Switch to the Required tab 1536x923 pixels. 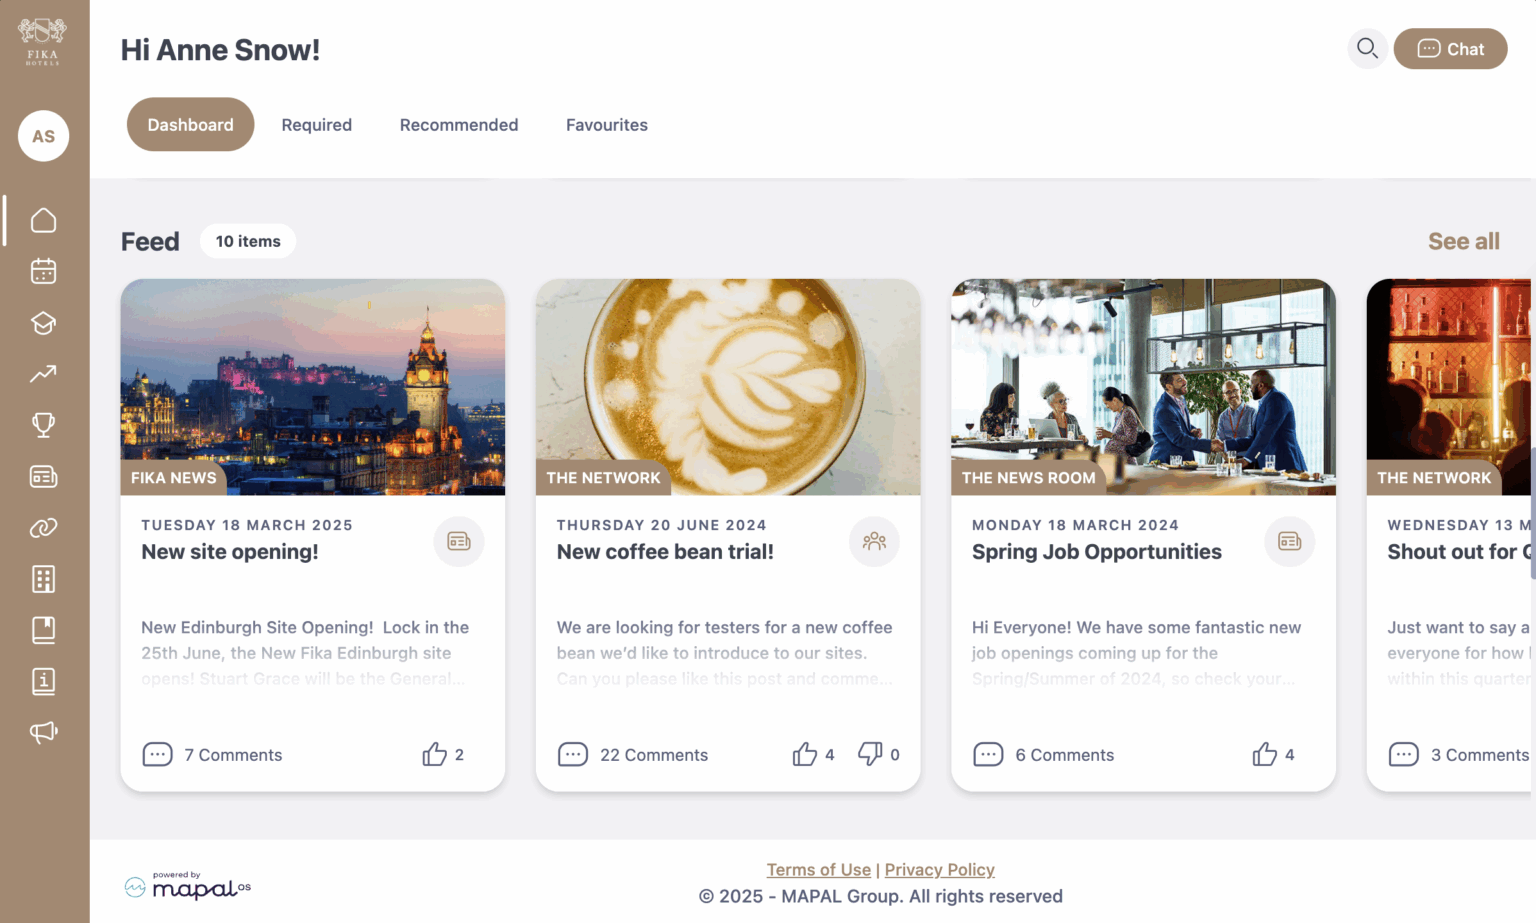pyautogui.click(x=317, y=124)
